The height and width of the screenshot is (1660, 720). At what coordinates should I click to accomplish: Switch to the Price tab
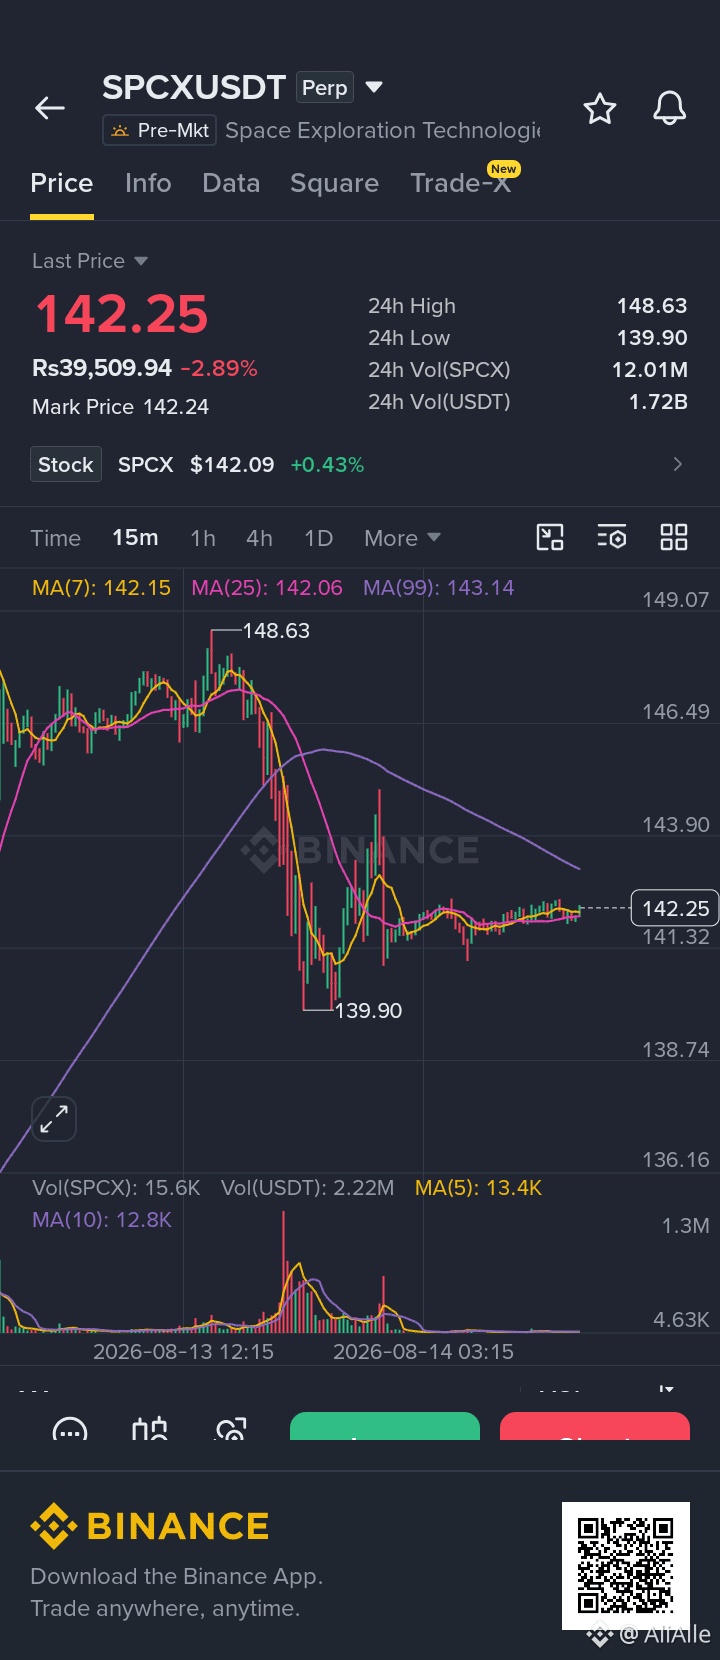62,183
